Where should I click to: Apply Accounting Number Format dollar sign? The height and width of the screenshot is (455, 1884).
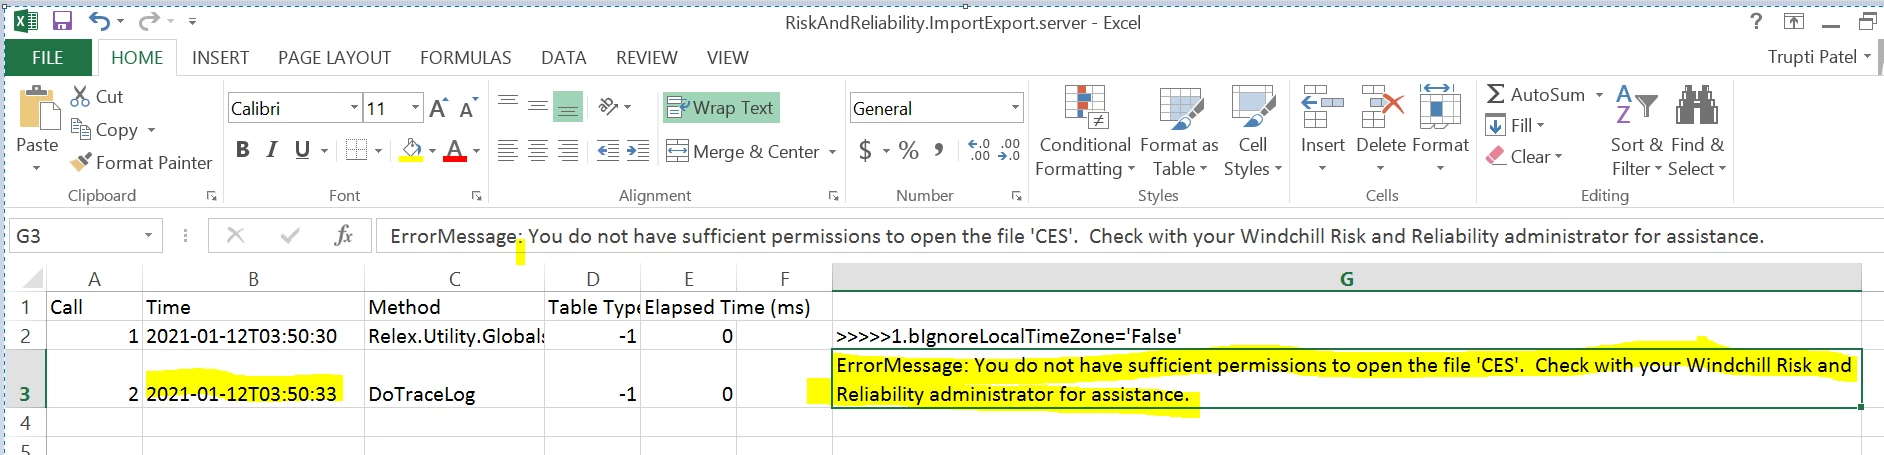click(x=865, y=151)
